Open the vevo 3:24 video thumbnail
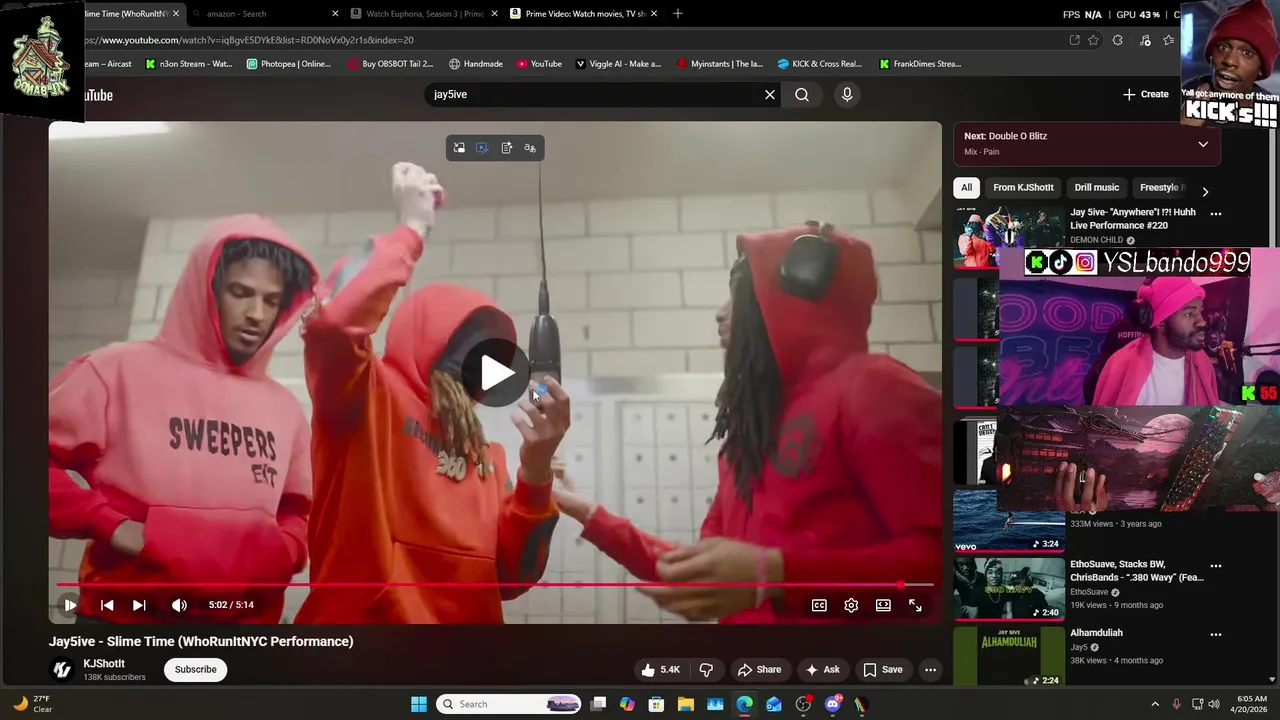Image resolution: width=1280 pixels, height=720 pixels. pyautogui.click(x=1008, y=521)
